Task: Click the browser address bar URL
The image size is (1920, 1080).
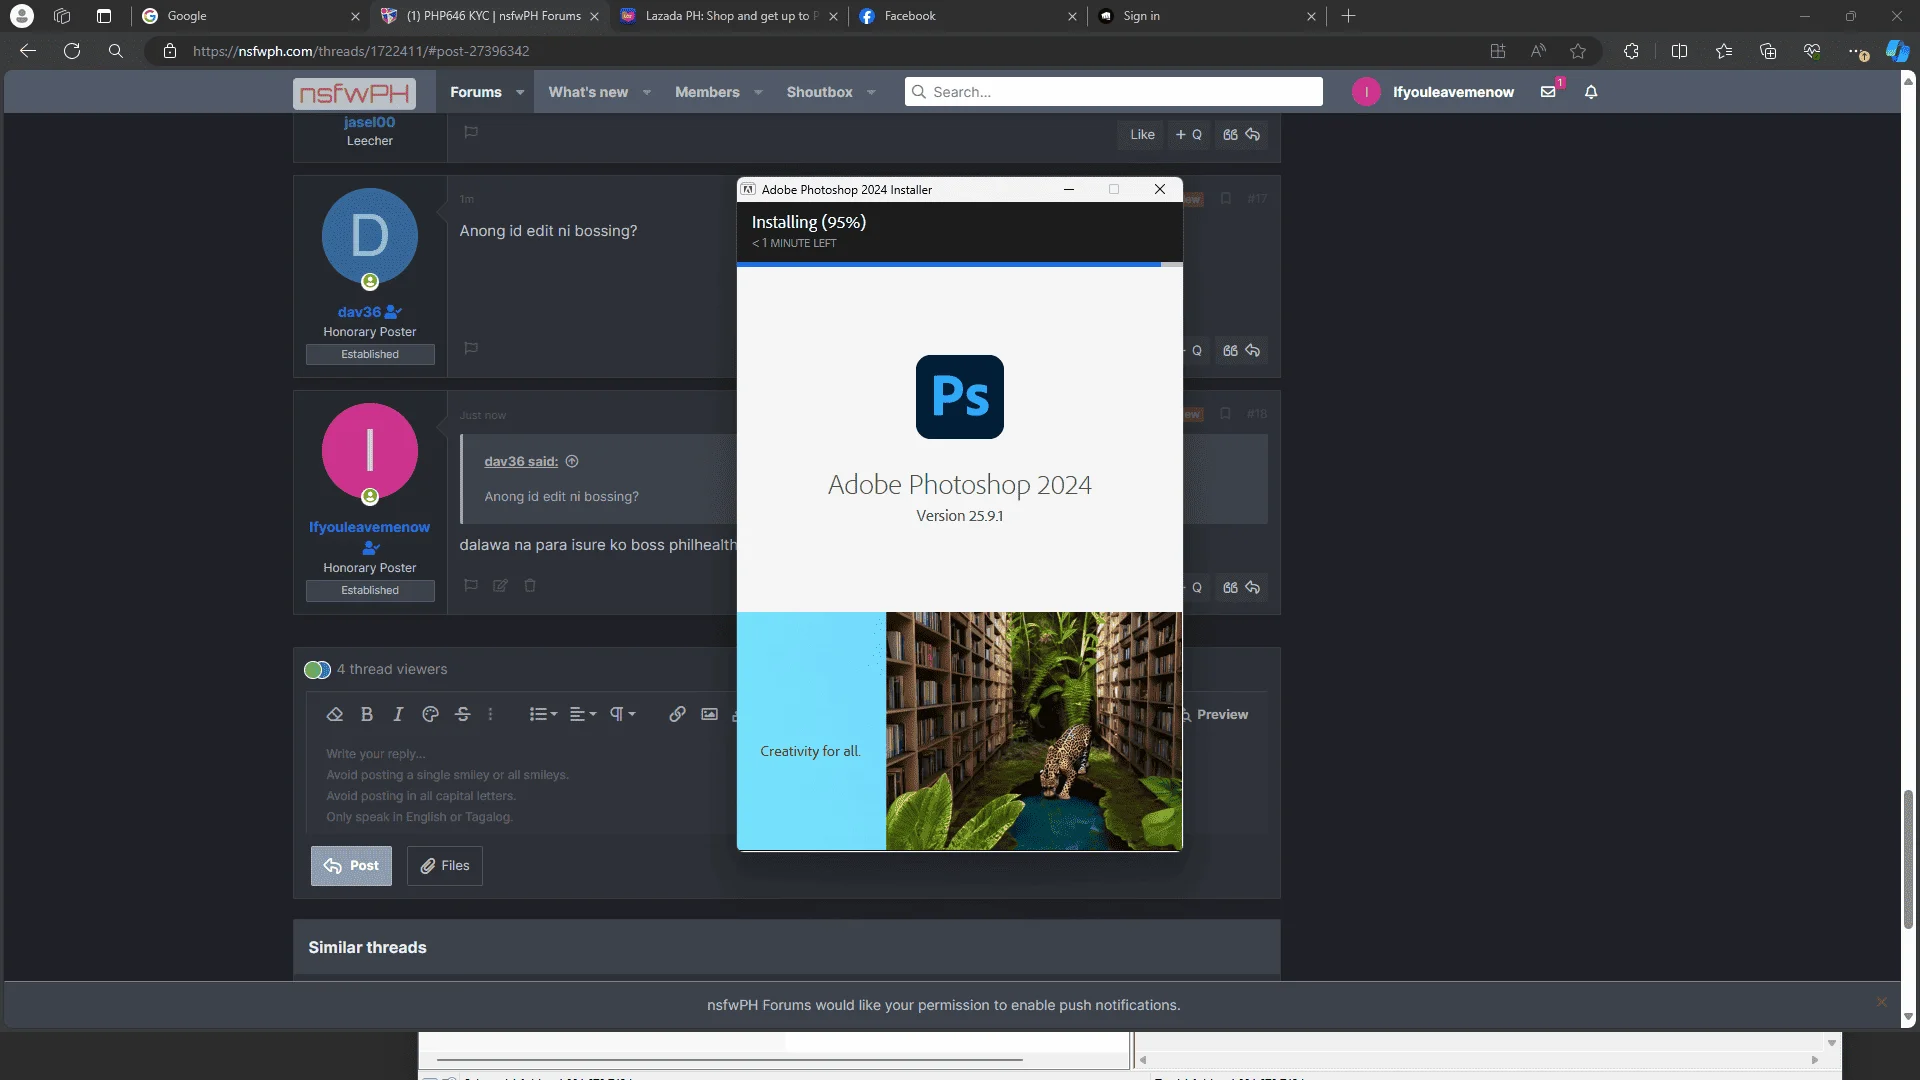Action: (x=361, y=51)
